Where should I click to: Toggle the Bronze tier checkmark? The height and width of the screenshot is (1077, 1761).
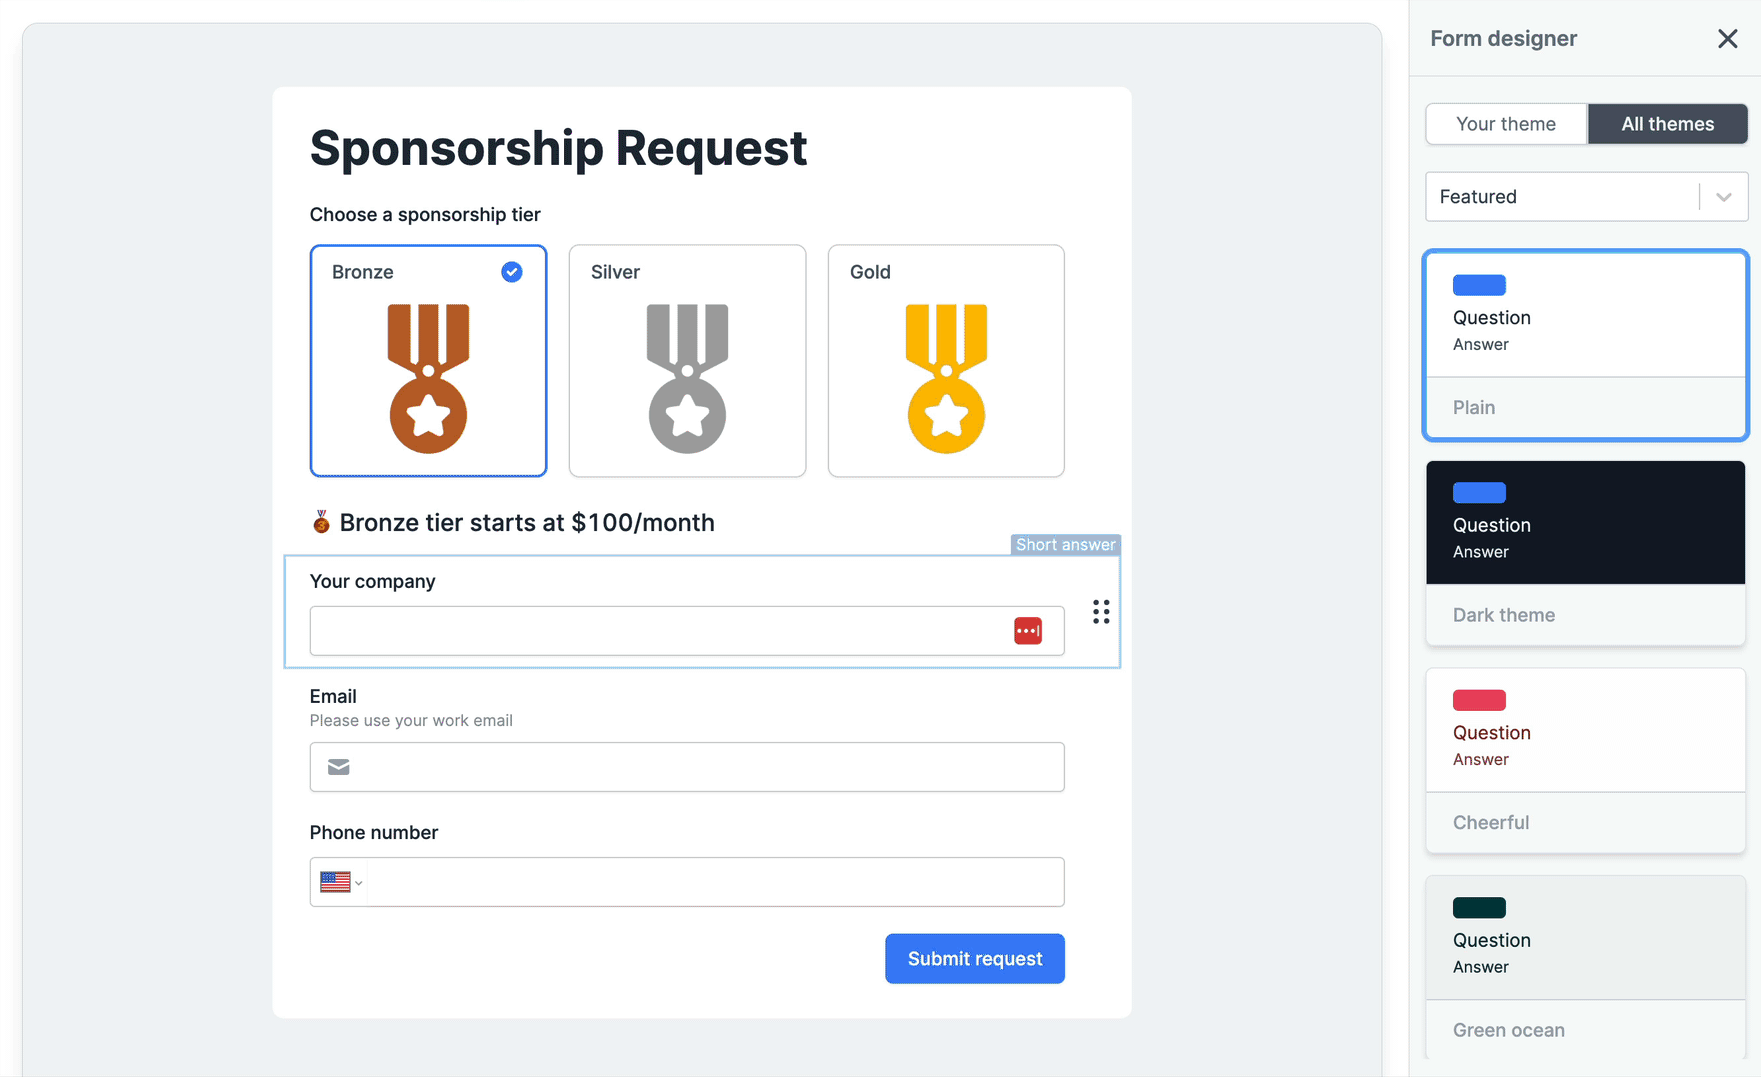[x=512, y=272]
